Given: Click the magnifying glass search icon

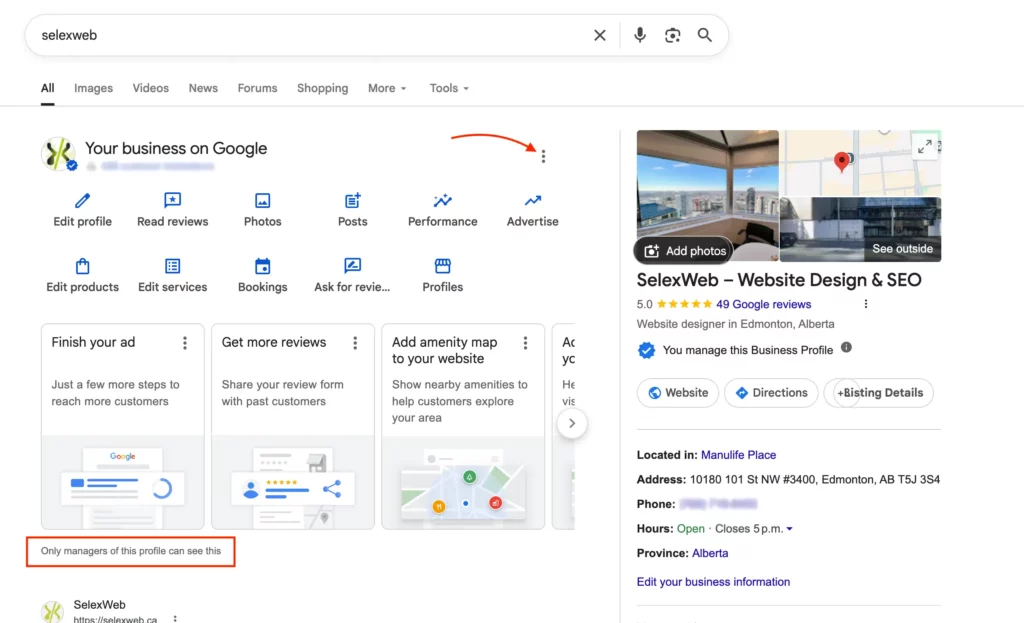Looking at the screenshot, I should 704,35.
